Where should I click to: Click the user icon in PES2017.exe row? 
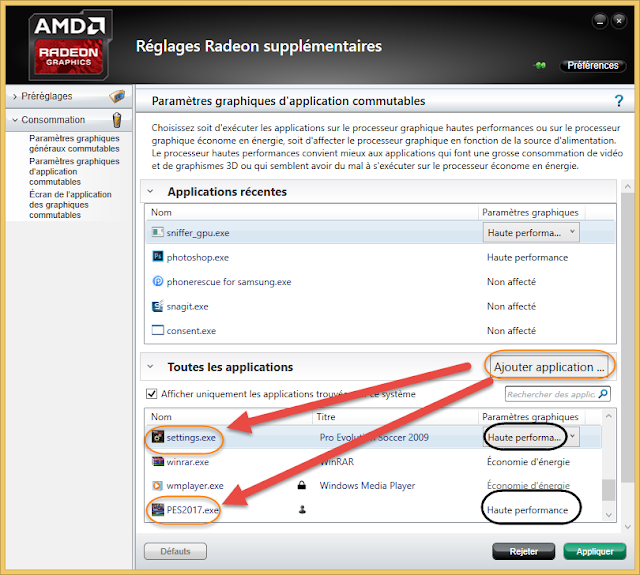tap(302, 509)
